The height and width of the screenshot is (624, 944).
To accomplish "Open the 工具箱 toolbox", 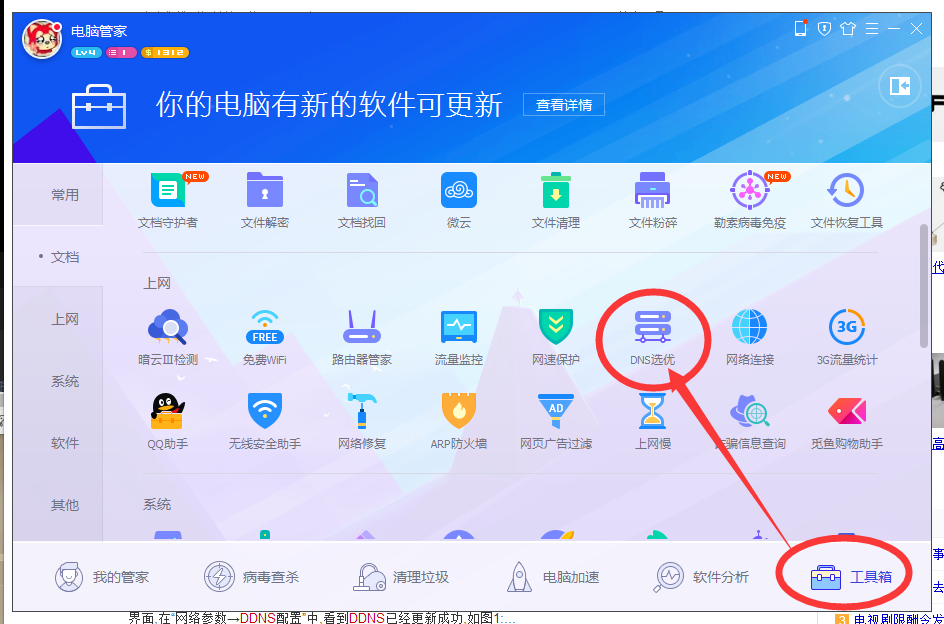I will 851,576.
